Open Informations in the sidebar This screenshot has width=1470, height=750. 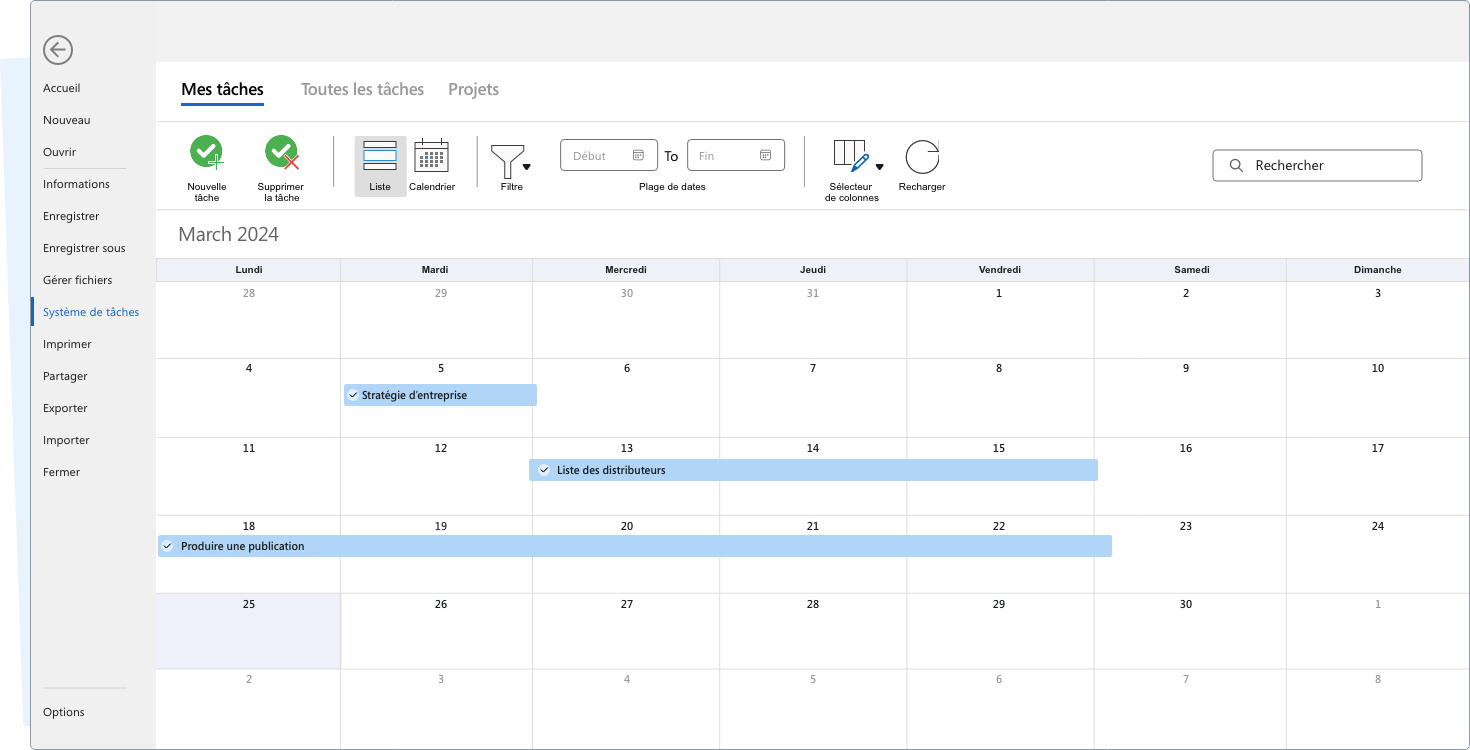pos(76,184)
